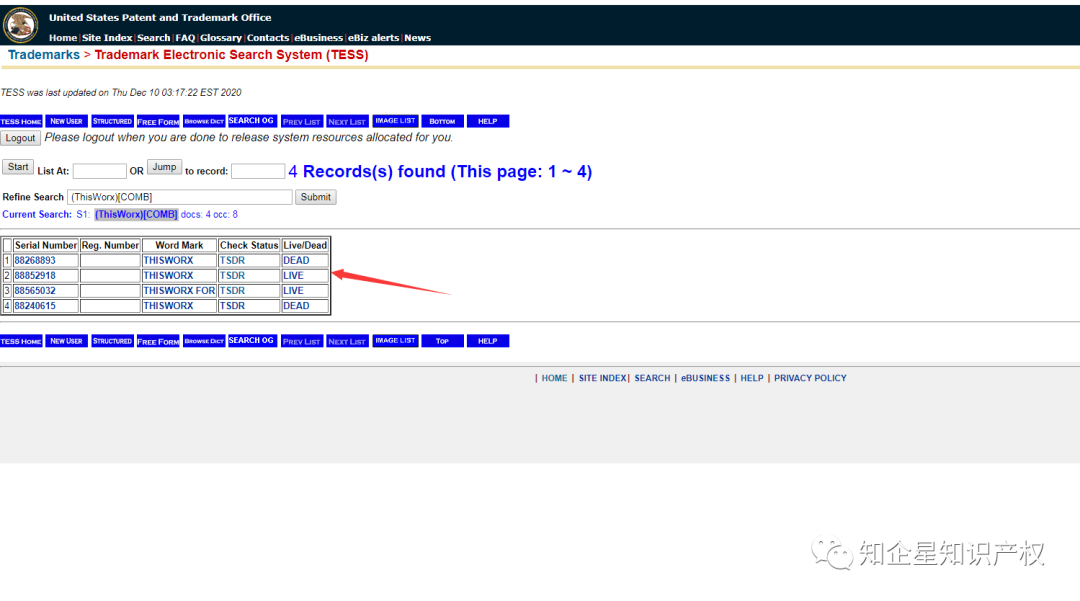Image resolution: width=1080 pixels, height=601 pixels.
Task: Click the top Browse Dict button
Action: click(x=204, y=121)
